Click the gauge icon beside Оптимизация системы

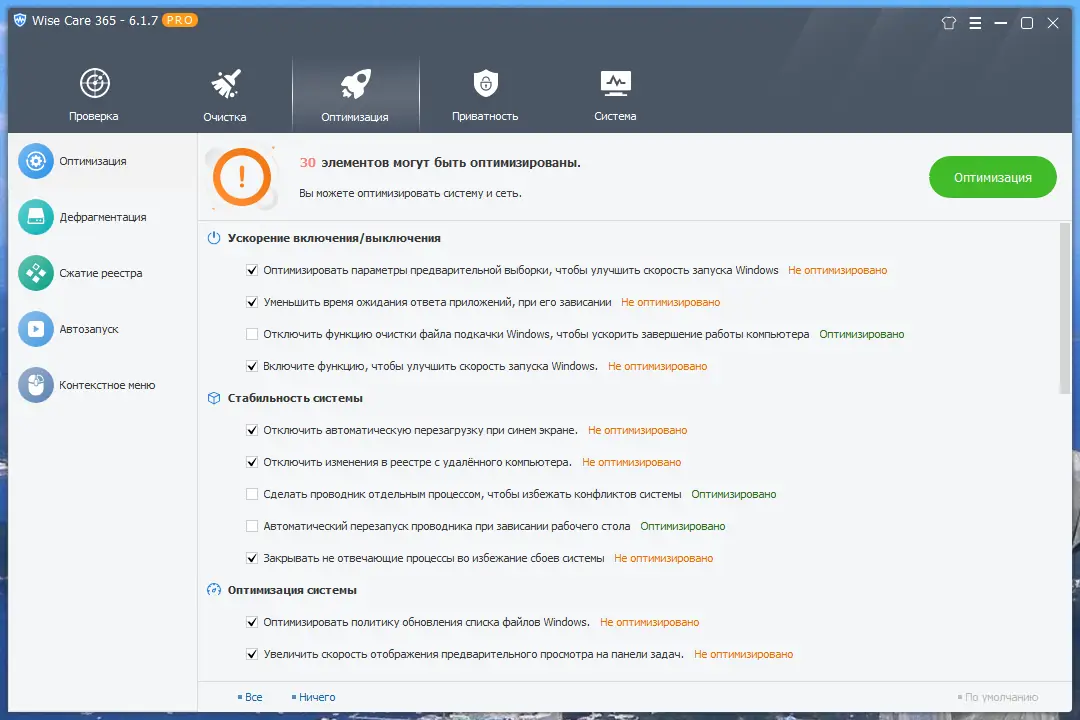click(x=214, y=590)
